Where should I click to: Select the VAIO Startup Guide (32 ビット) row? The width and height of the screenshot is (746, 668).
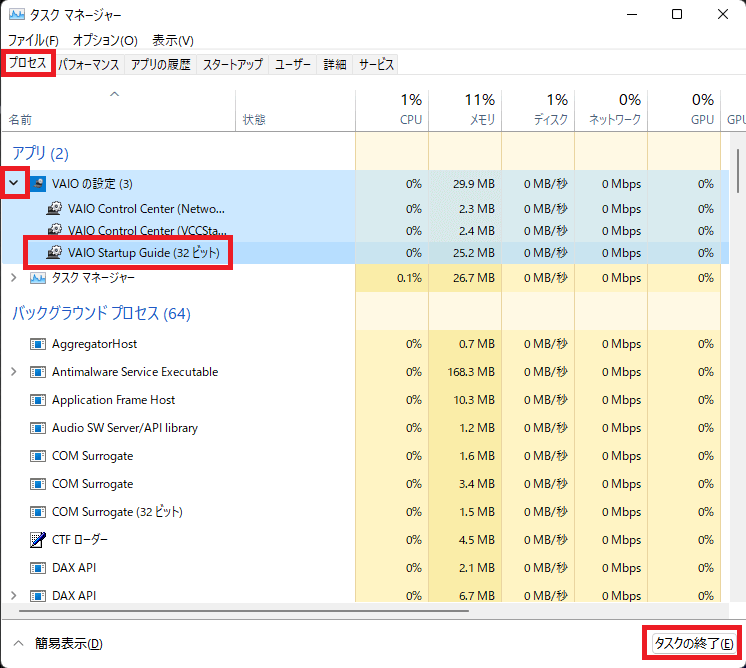point(365,253)
